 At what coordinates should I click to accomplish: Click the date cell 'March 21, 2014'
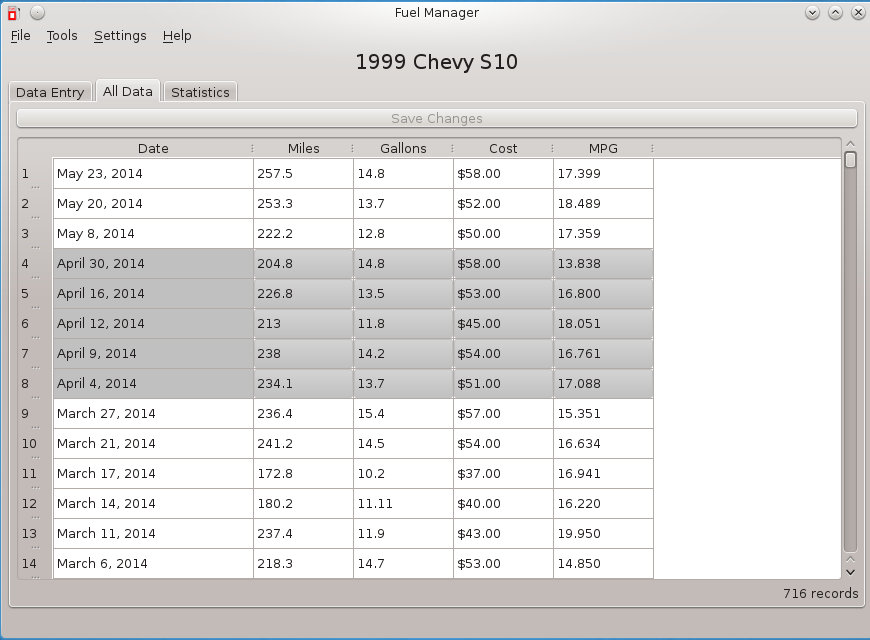(153, 444)
